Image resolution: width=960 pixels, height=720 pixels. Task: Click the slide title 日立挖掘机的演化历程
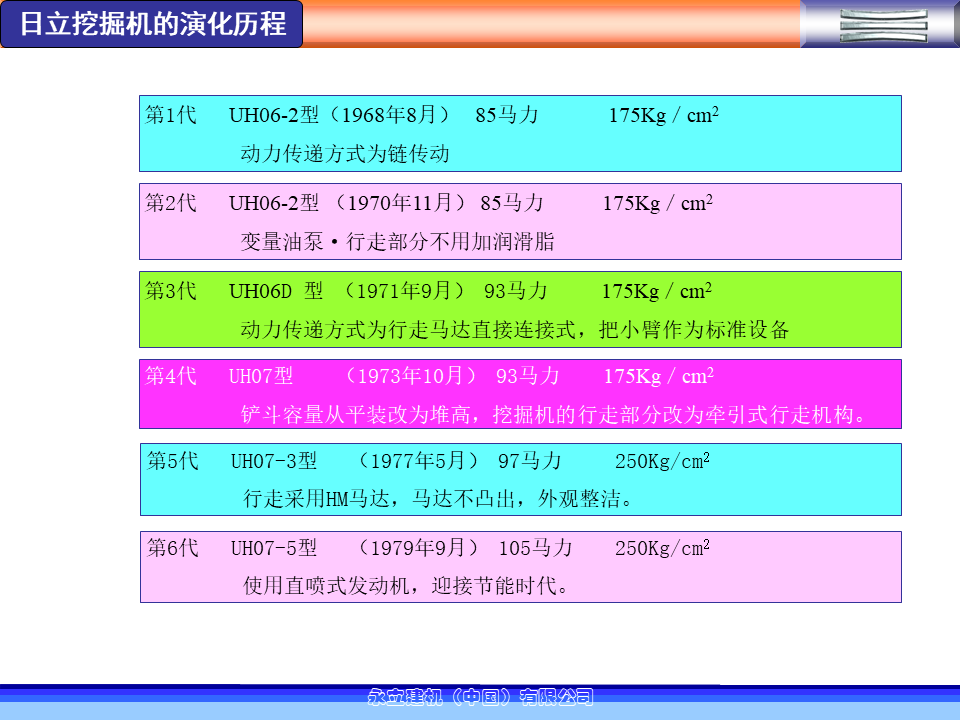coord(153,24)
